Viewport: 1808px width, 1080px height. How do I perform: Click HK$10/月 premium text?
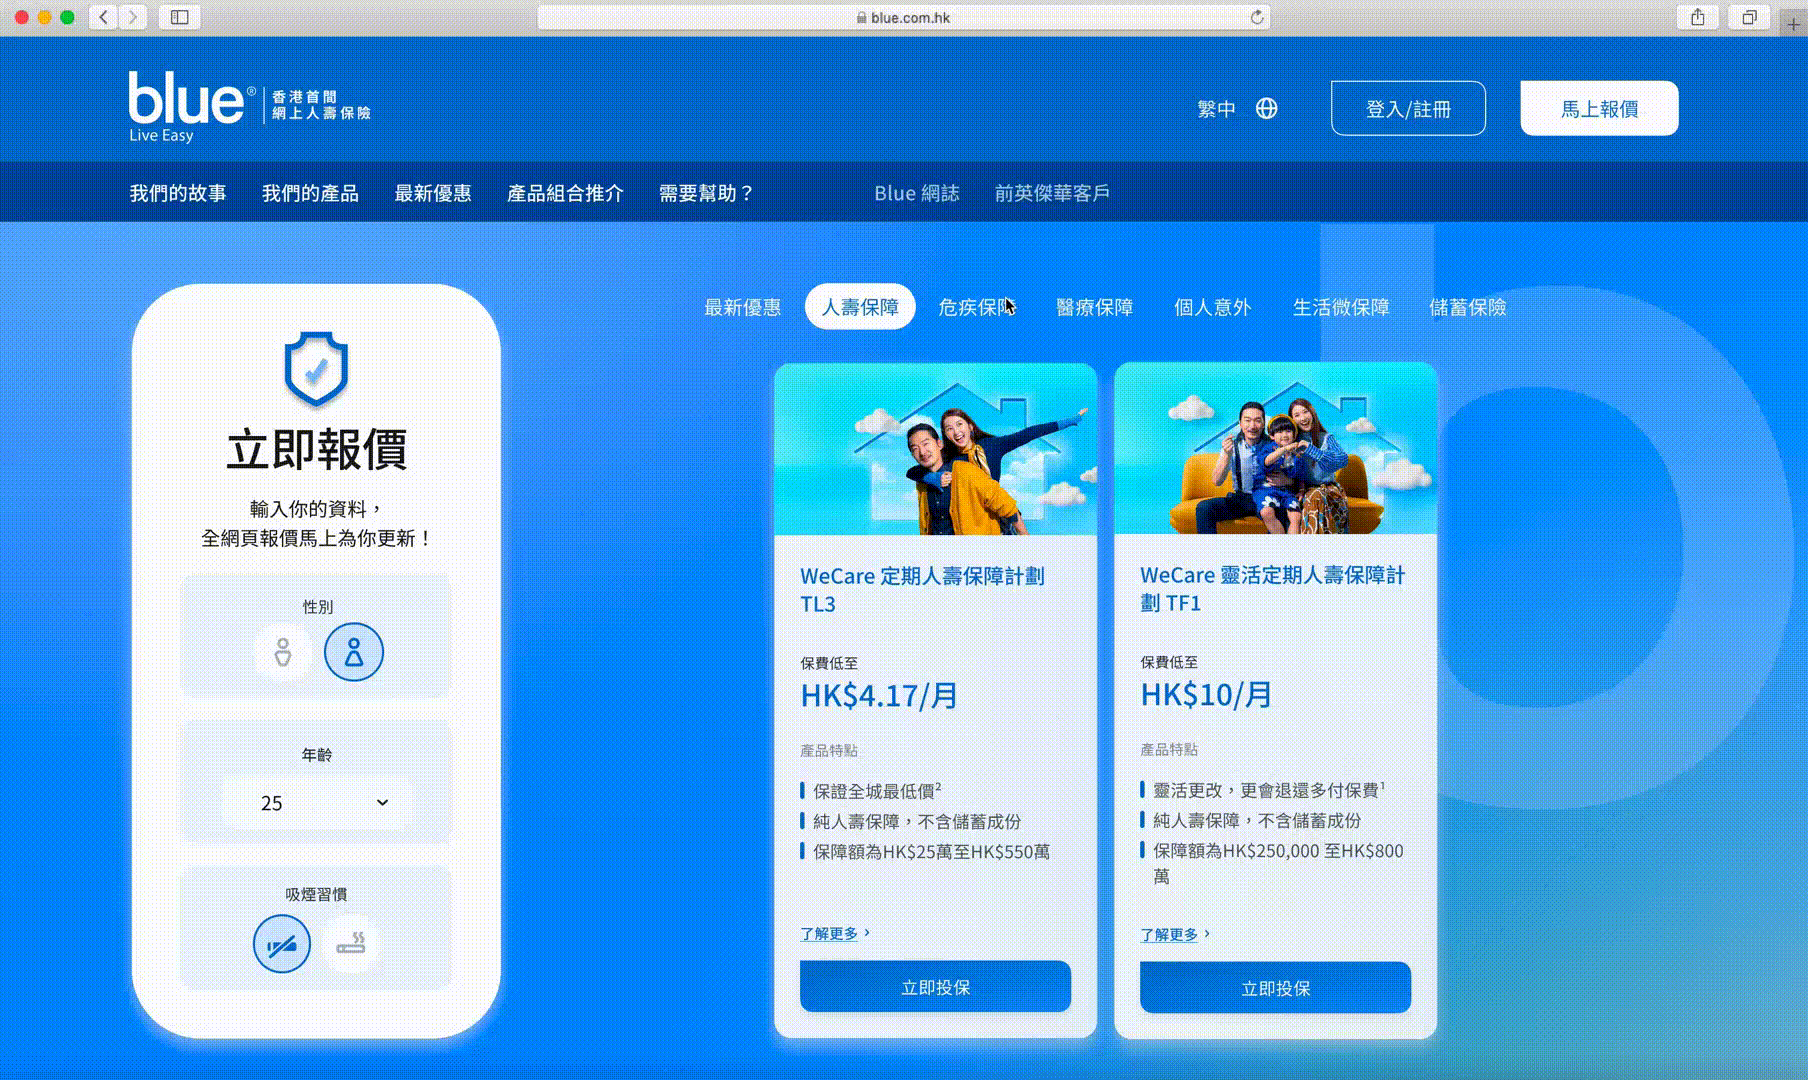(x=1206, y=694)
